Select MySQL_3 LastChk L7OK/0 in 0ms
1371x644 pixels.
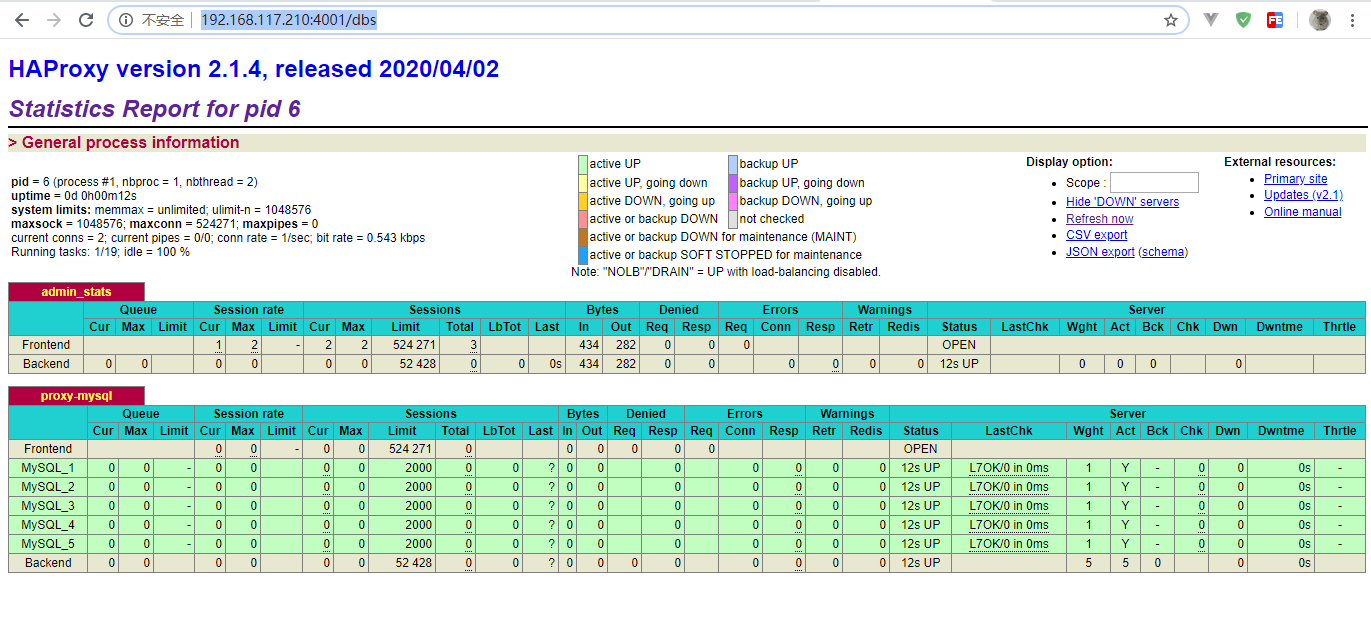pos(1009,506)
